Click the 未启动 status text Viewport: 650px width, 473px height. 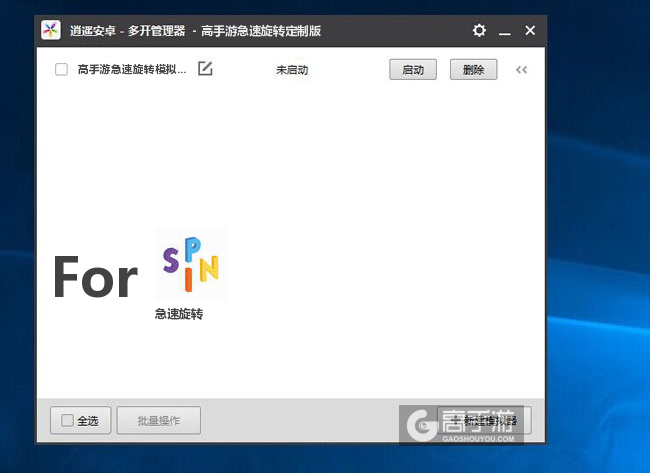coord(292,70)
